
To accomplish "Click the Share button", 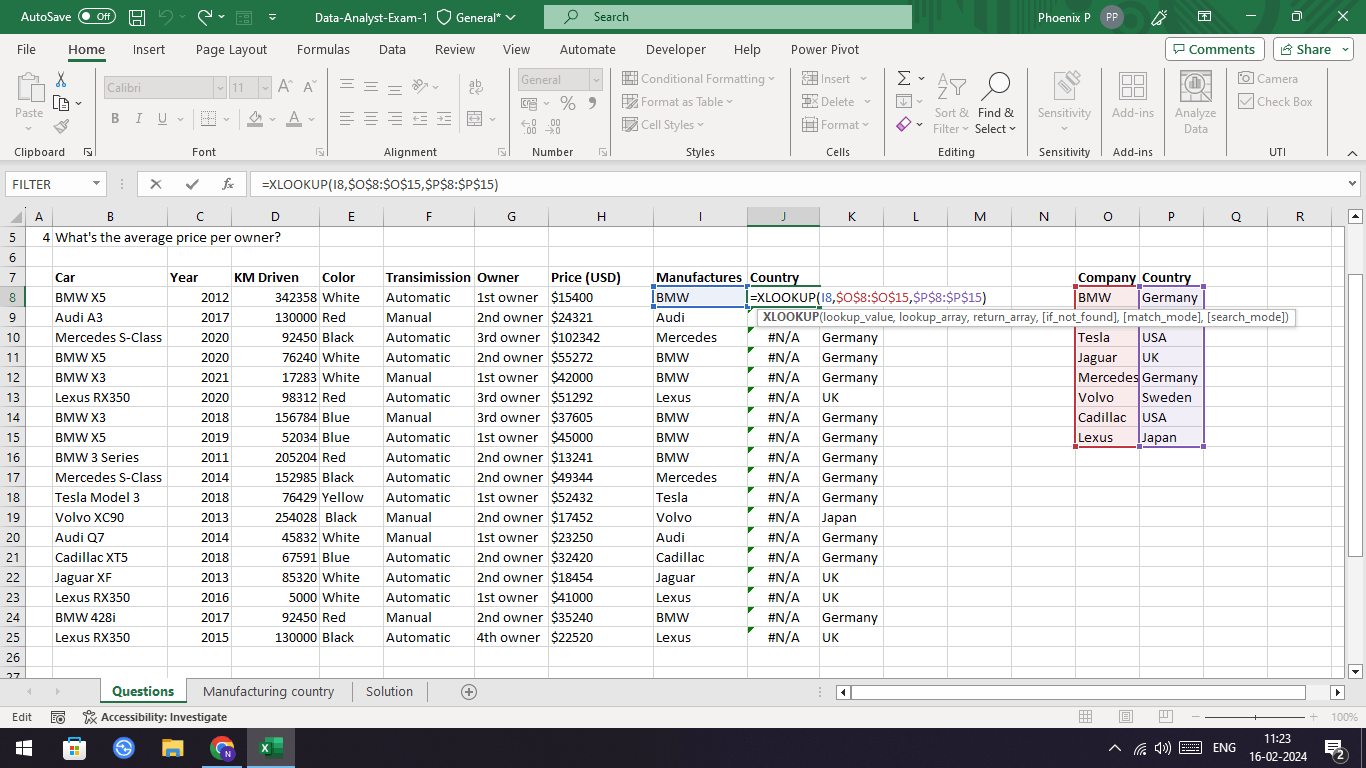I will click(x=1313, y=49).
